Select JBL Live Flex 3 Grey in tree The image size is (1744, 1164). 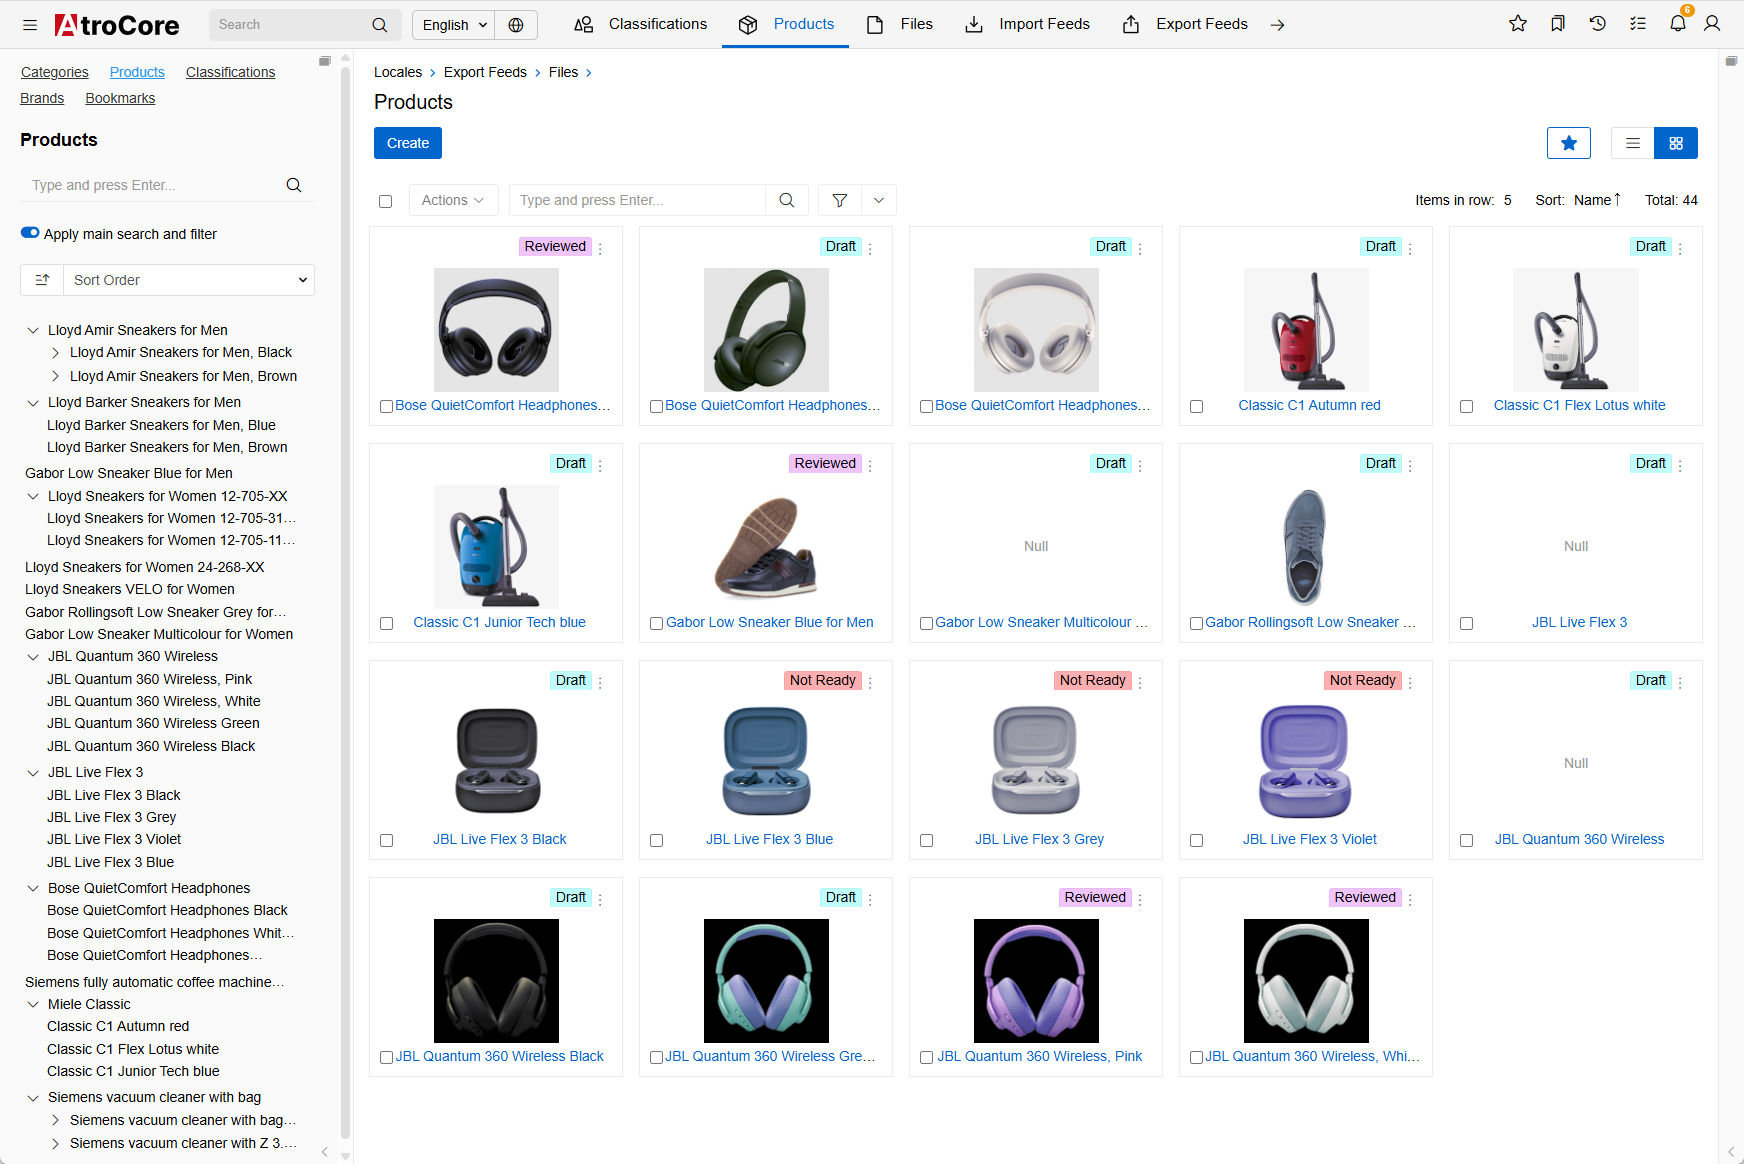pos(111,817)
